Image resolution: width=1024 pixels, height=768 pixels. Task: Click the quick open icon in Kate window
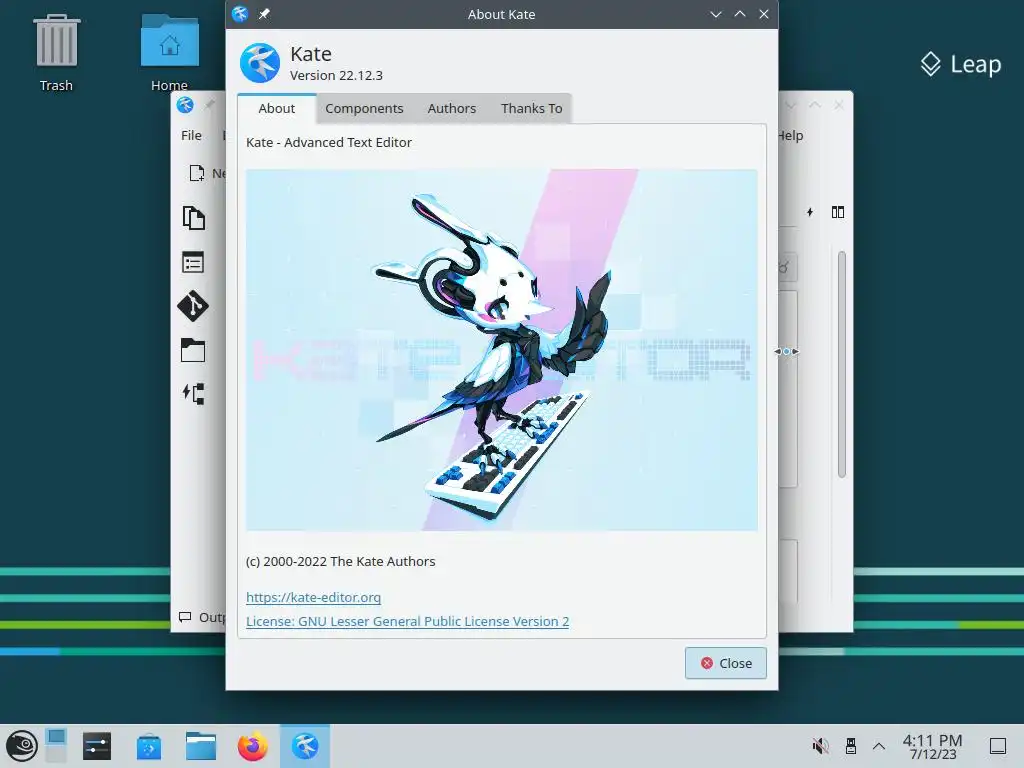[810, 212]
